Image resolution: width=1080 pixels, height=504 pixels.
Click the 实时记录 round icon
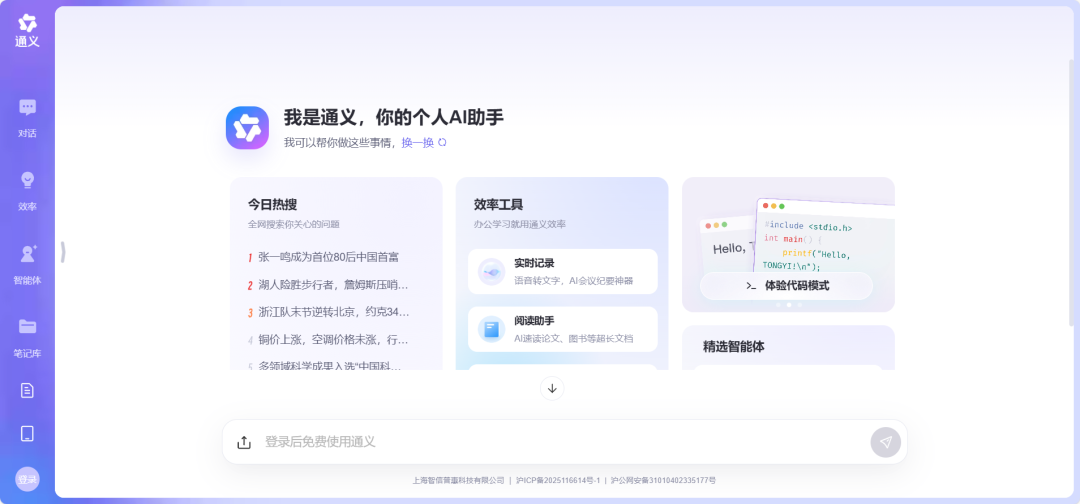tap(491, 272)
